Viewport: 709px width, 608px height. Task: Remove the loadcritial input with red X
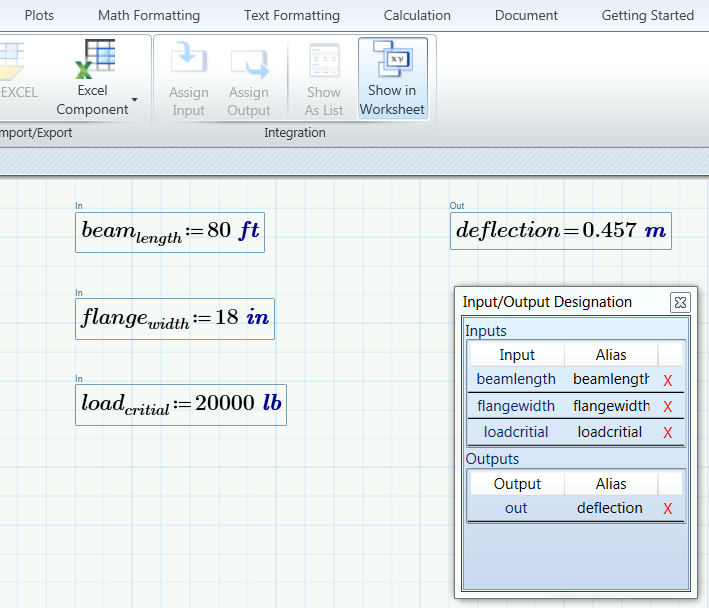667,433
